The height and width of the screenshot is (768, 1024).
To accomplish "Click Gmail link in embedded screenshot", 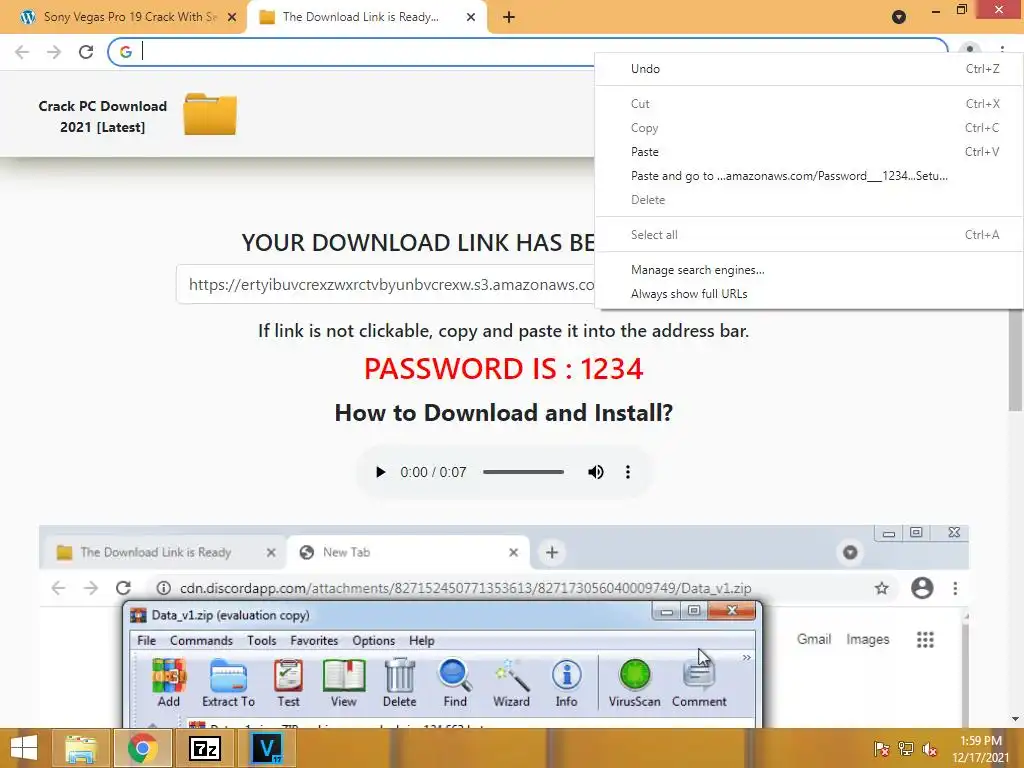I will pyautogui.click(x=814, y=639).
